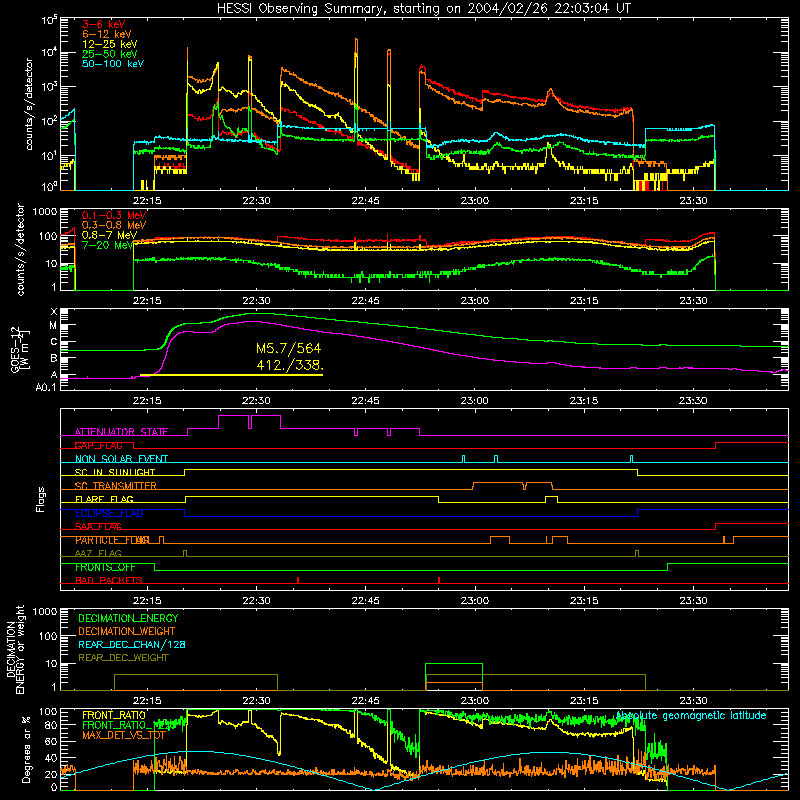Click the 412./338. flare position annotation
Viewport: 800px width, 800px height.
[290, 365]
